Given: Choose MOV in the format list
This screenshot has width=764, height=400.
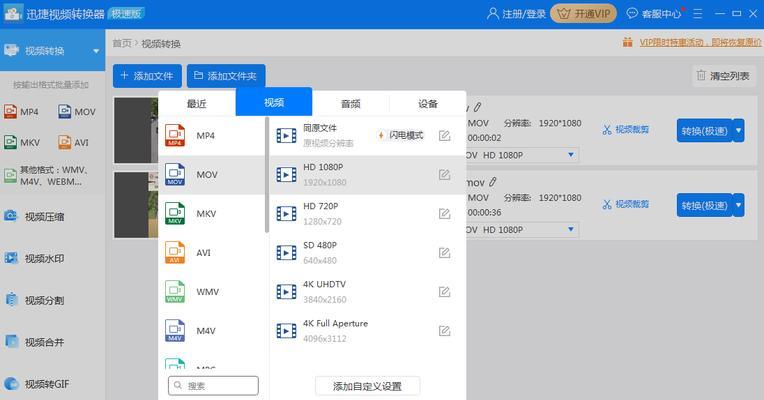Looking at the screenshot, I should pyautogui.click(x=212, y=174).
